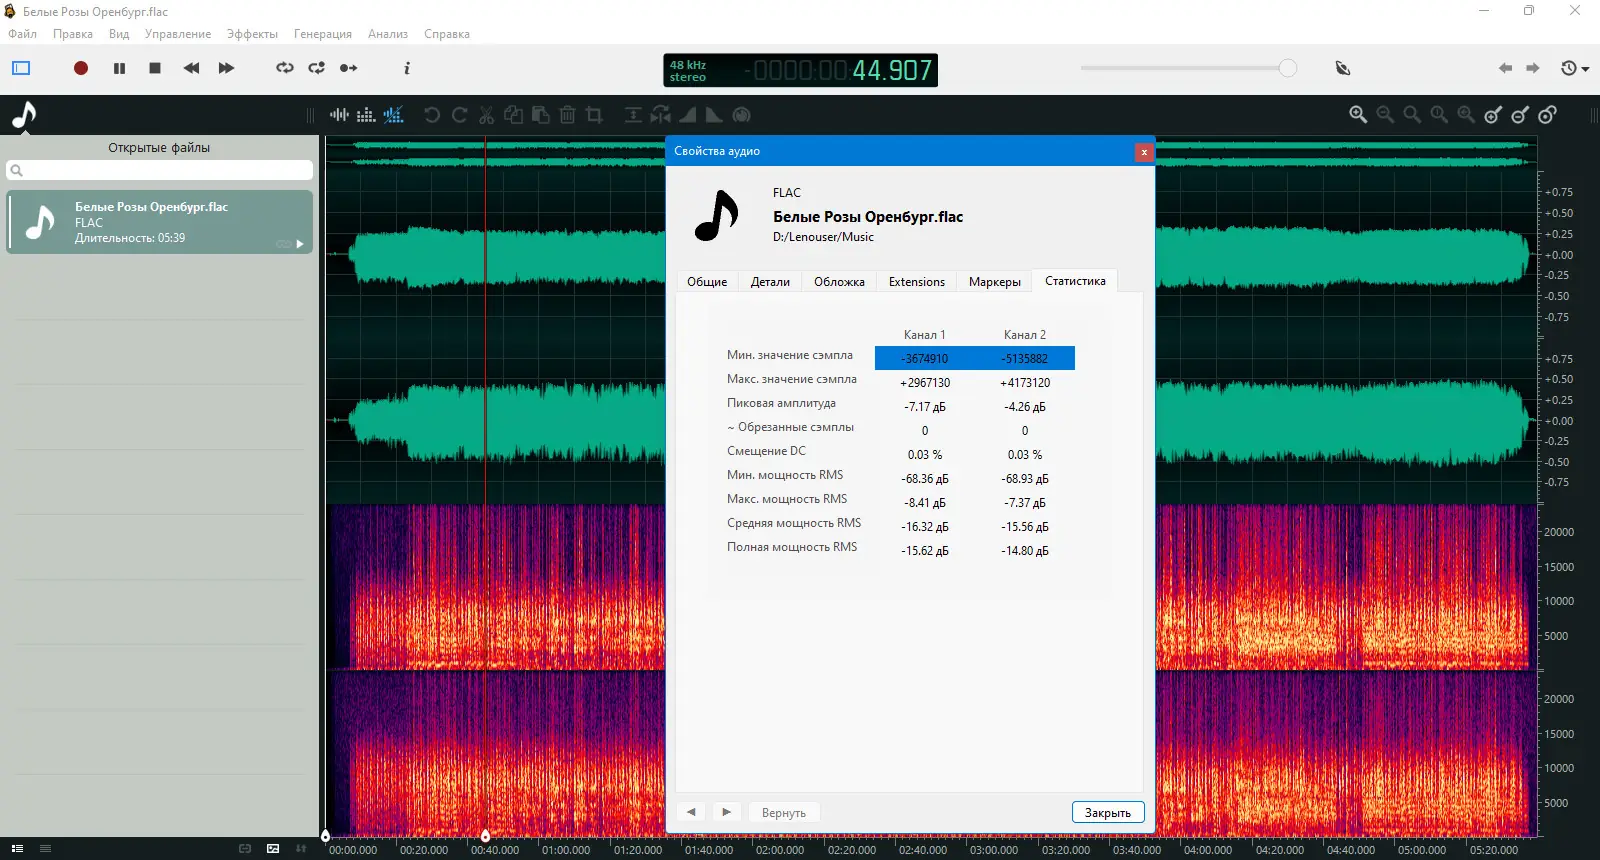Click the horizontal zoom in magnifier
The image size is (1600, 860).
(1358, 115)
